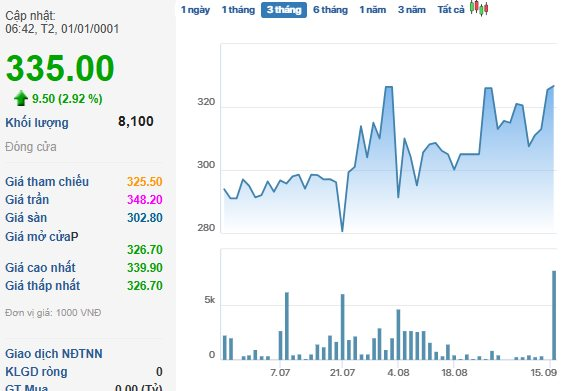
Task: Click the 335.00 current price figure
Action: click(60, 68)
